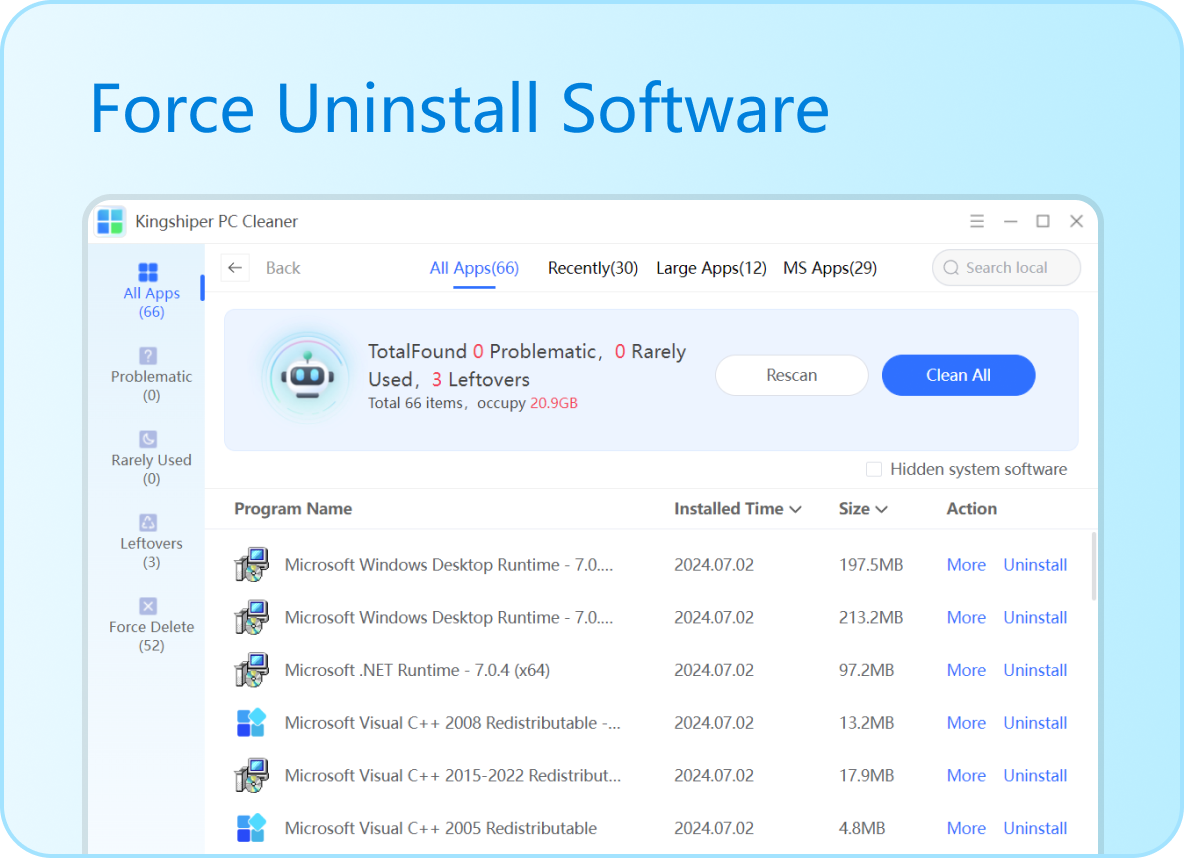Screen dimensions: 1184x858
Task: Sort by Size column arrow
Action: pos(881,510)
